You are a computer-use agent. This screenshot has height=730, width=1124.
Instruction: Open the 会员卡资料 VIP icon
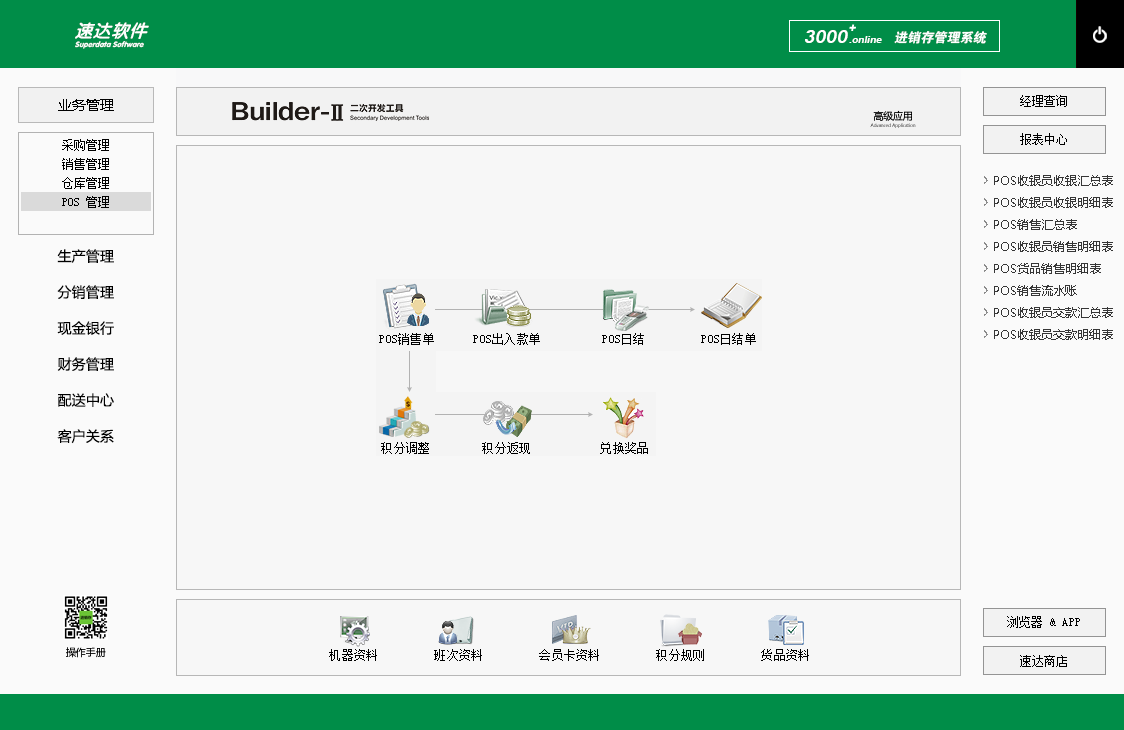coord(569,630)
